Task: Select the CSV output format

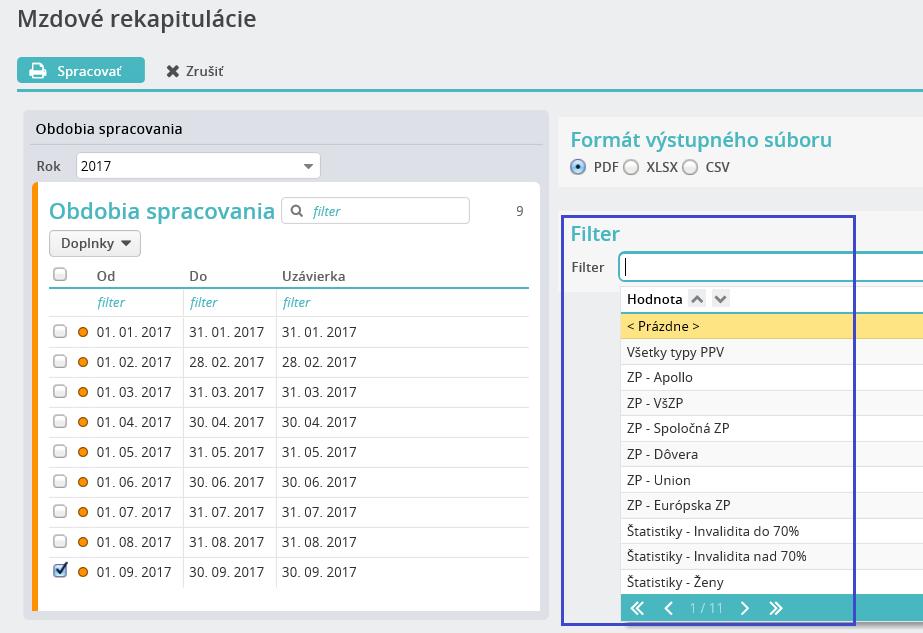Action: pyautogui.click(x=690, y=167)
